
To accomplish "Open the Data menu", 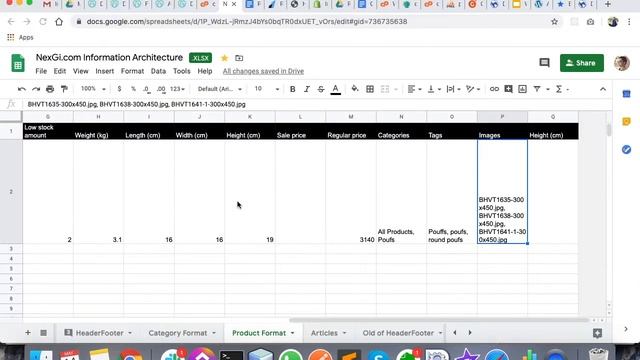I will coord(158,71).
